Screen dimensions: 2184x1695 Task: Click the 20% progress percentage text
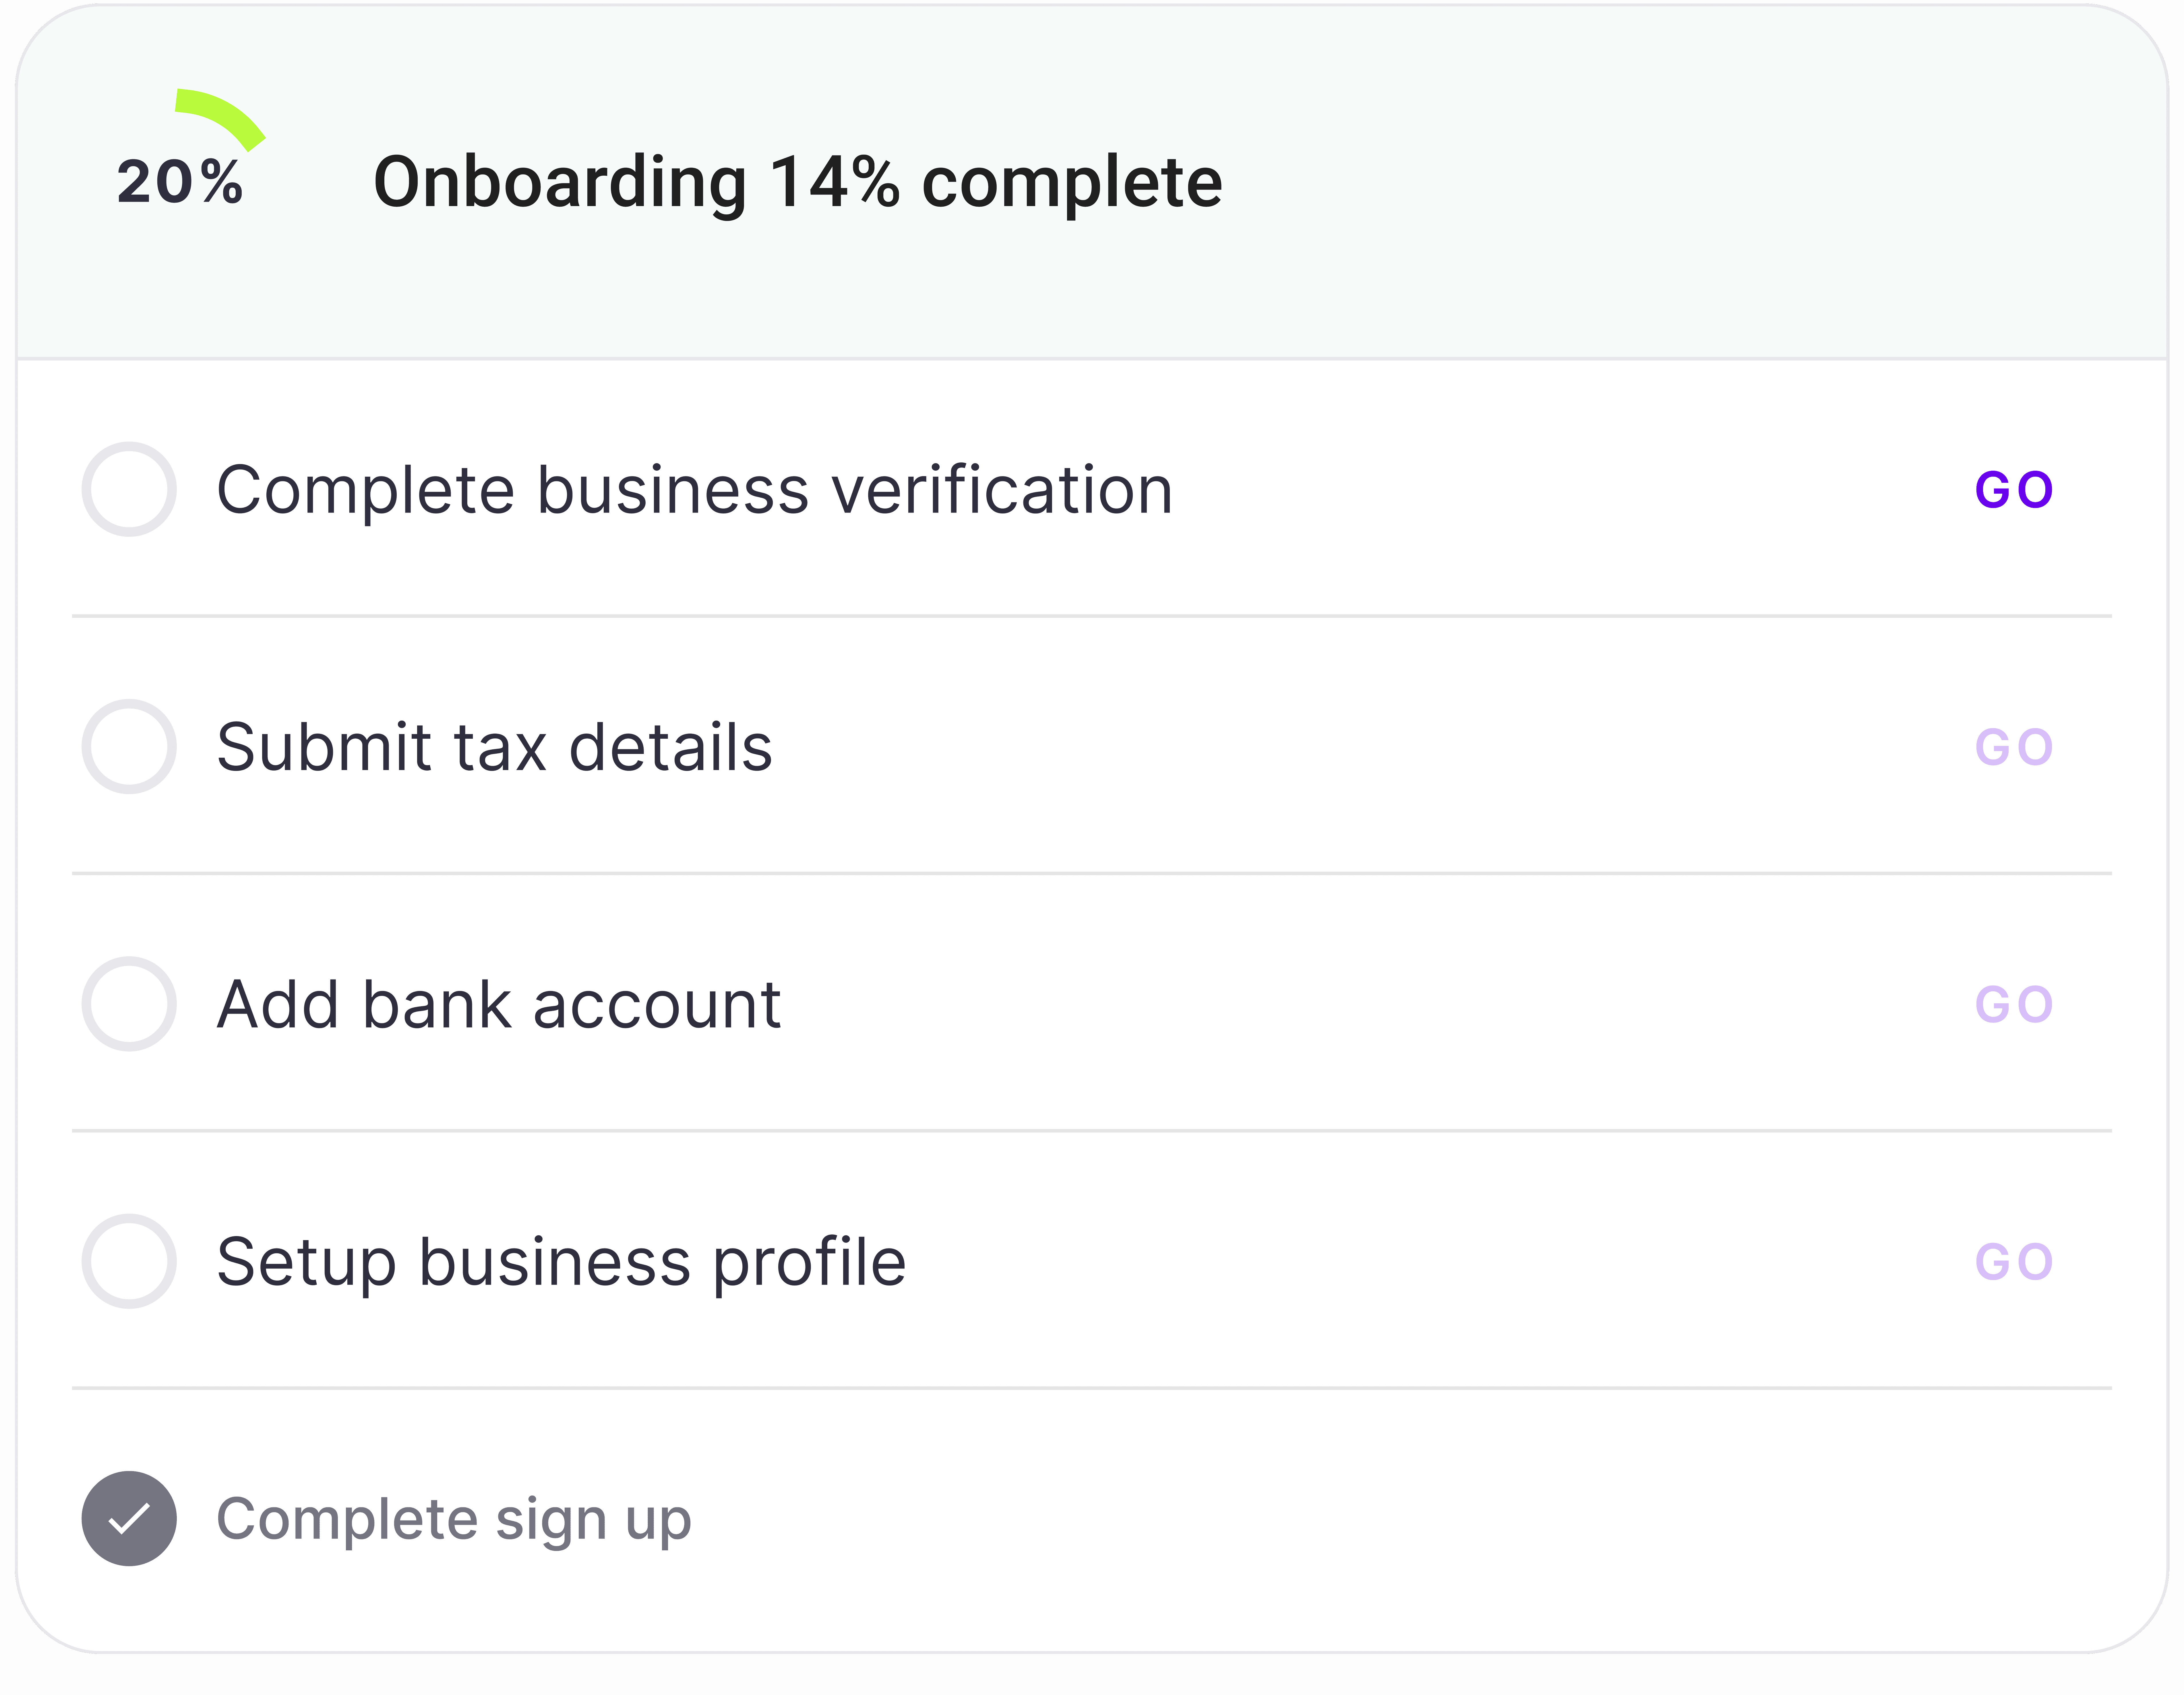pyautogui.click(x=180, y=182)
